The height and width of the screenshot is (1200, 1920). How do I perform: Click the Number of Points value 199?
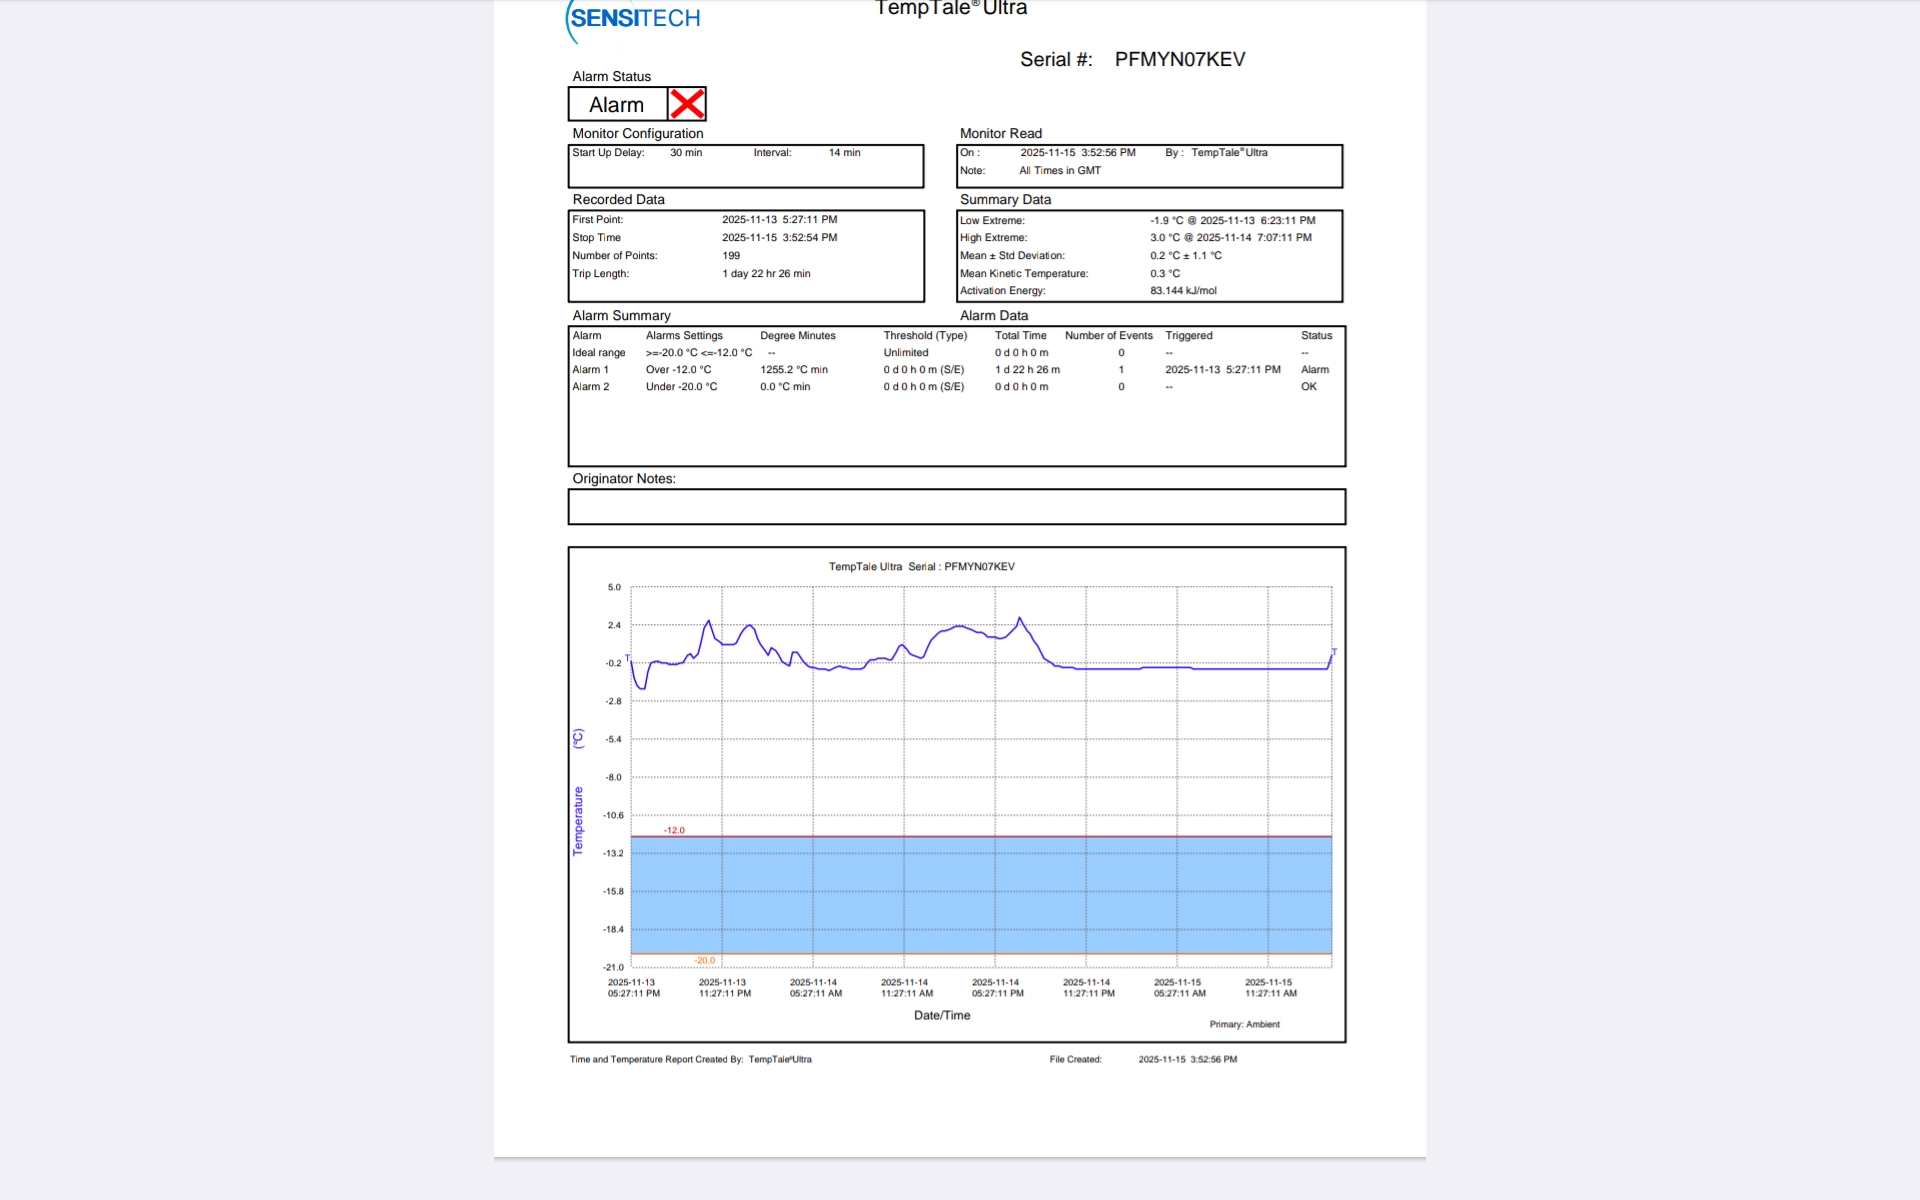point(731,256)
